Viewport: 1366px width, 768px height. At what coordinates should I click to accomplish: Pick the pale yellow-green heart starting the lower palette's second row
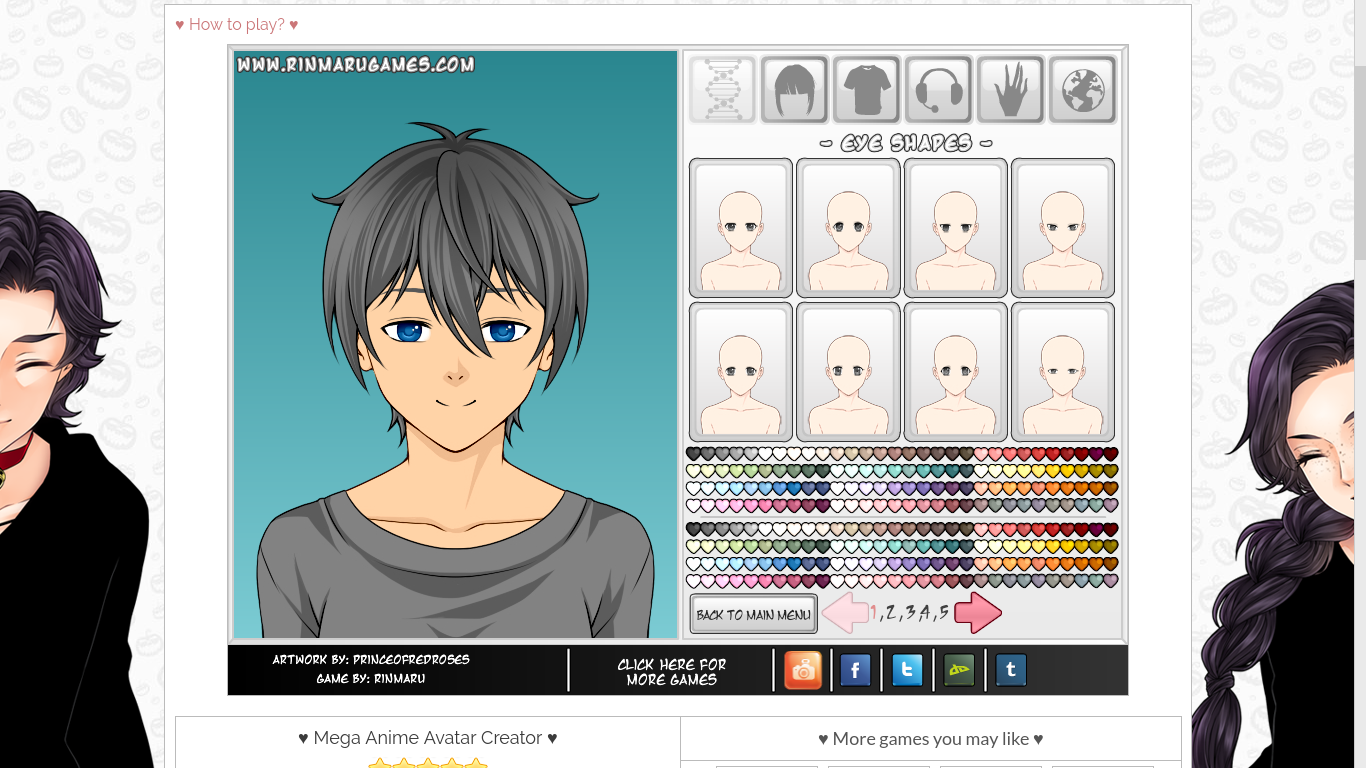pyautogui.click(x=693, y=546)
